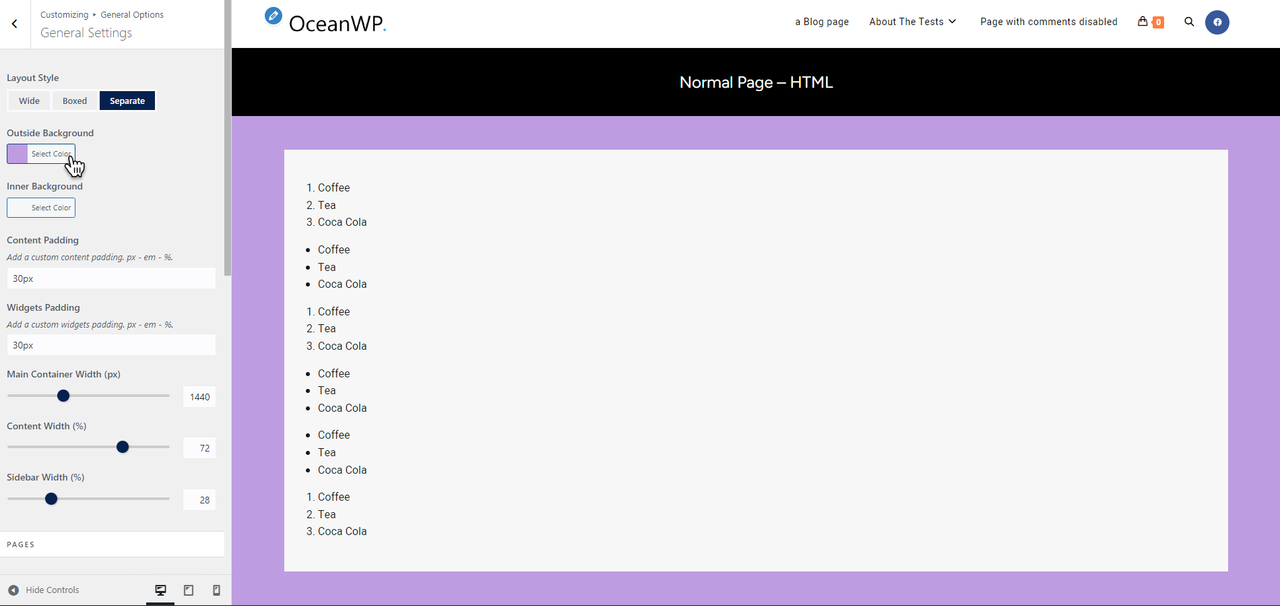Switch to tablet preview device
Screen dimensions: 1280x606
(188, 591)
